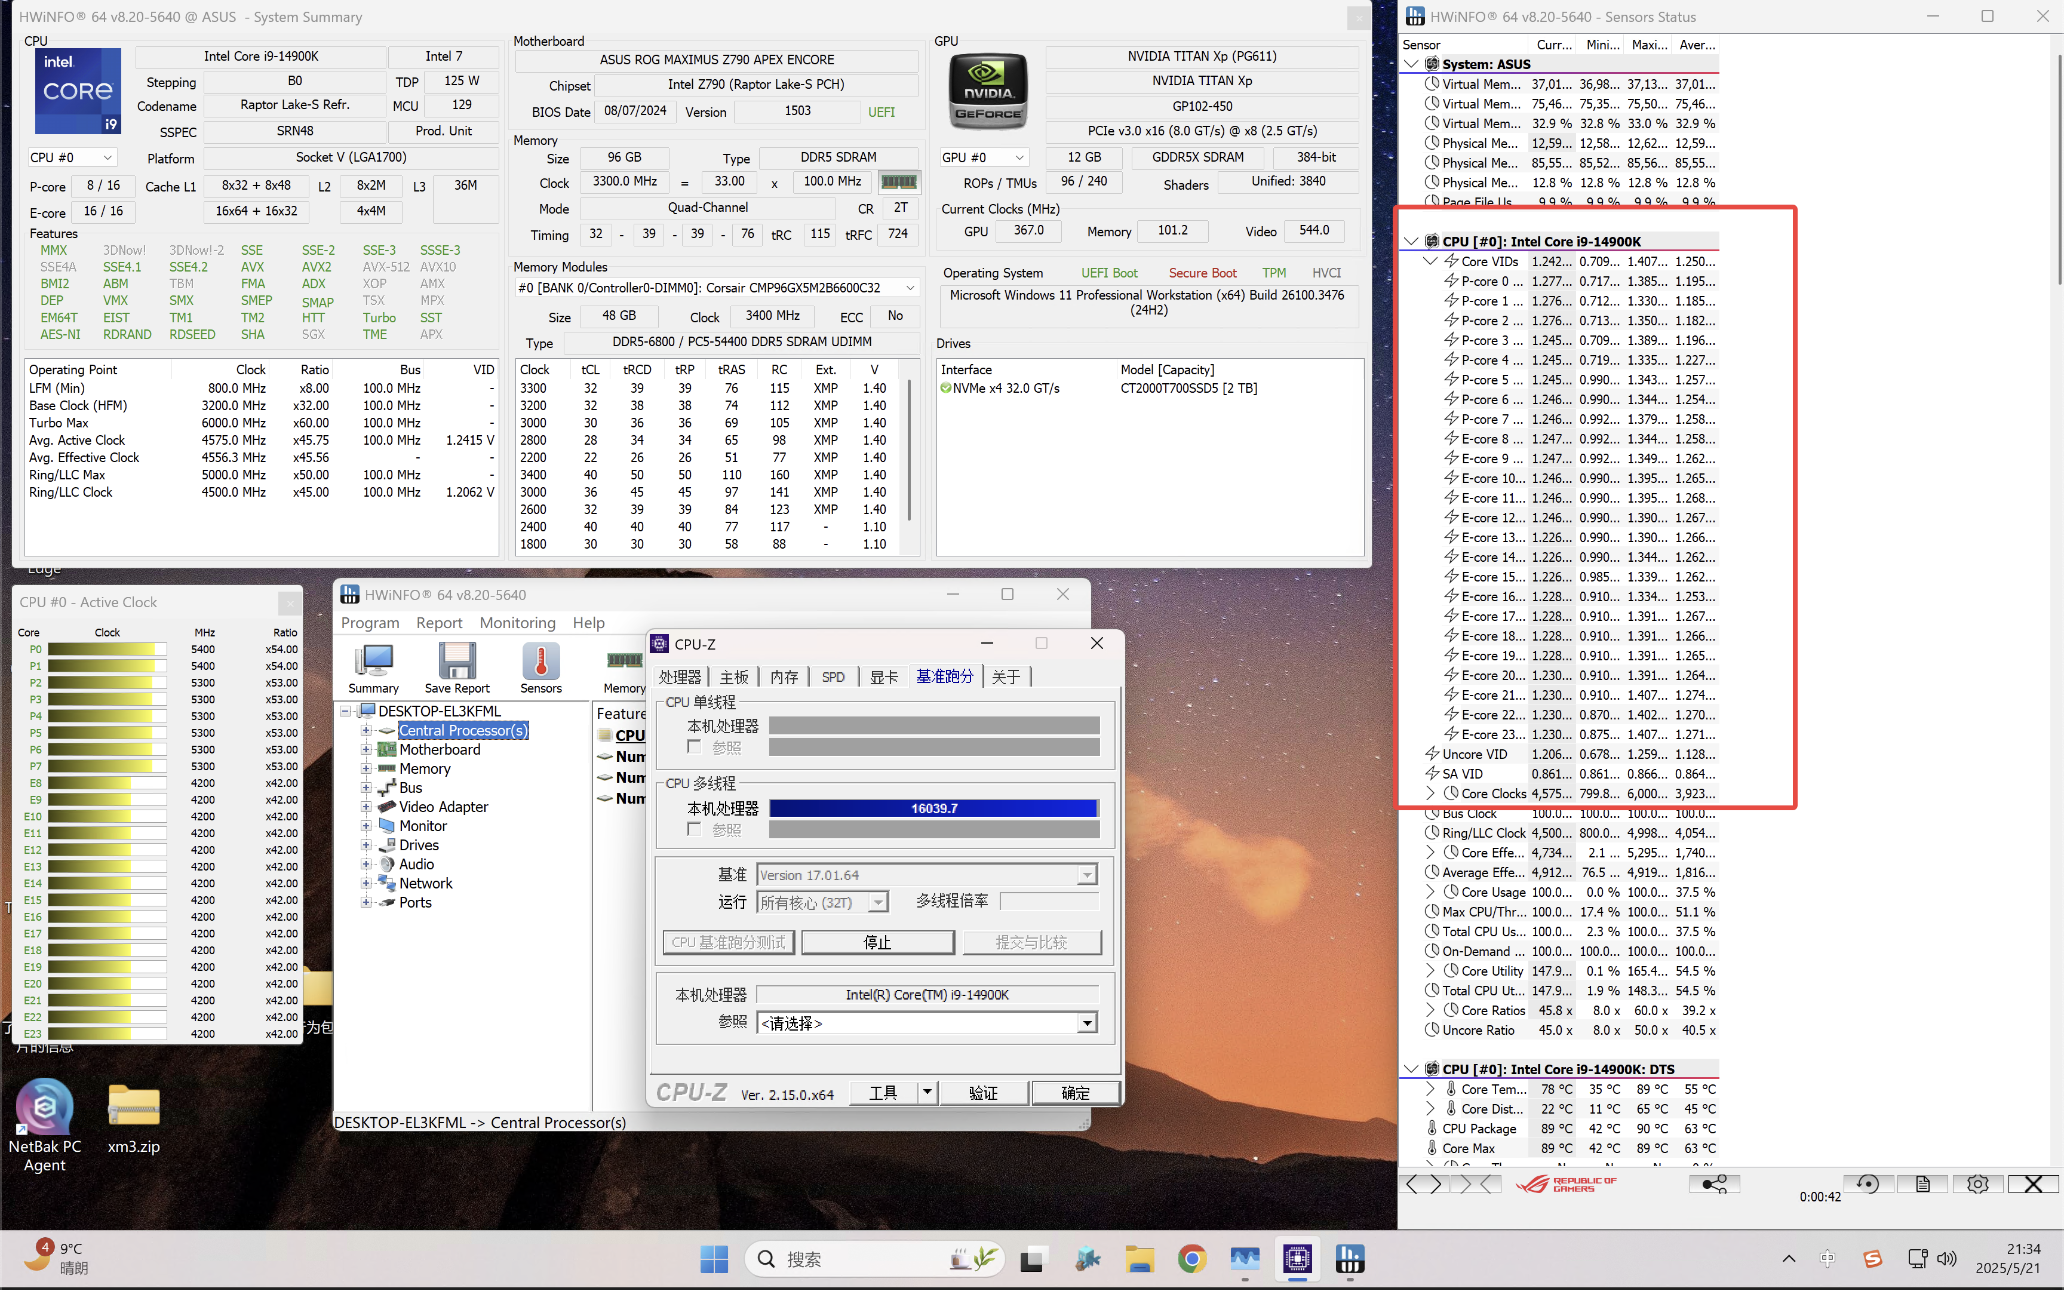Click the expand-all arrows button in Sensors Status
2064x1290 pixels.
(x=1424, y=1184)
